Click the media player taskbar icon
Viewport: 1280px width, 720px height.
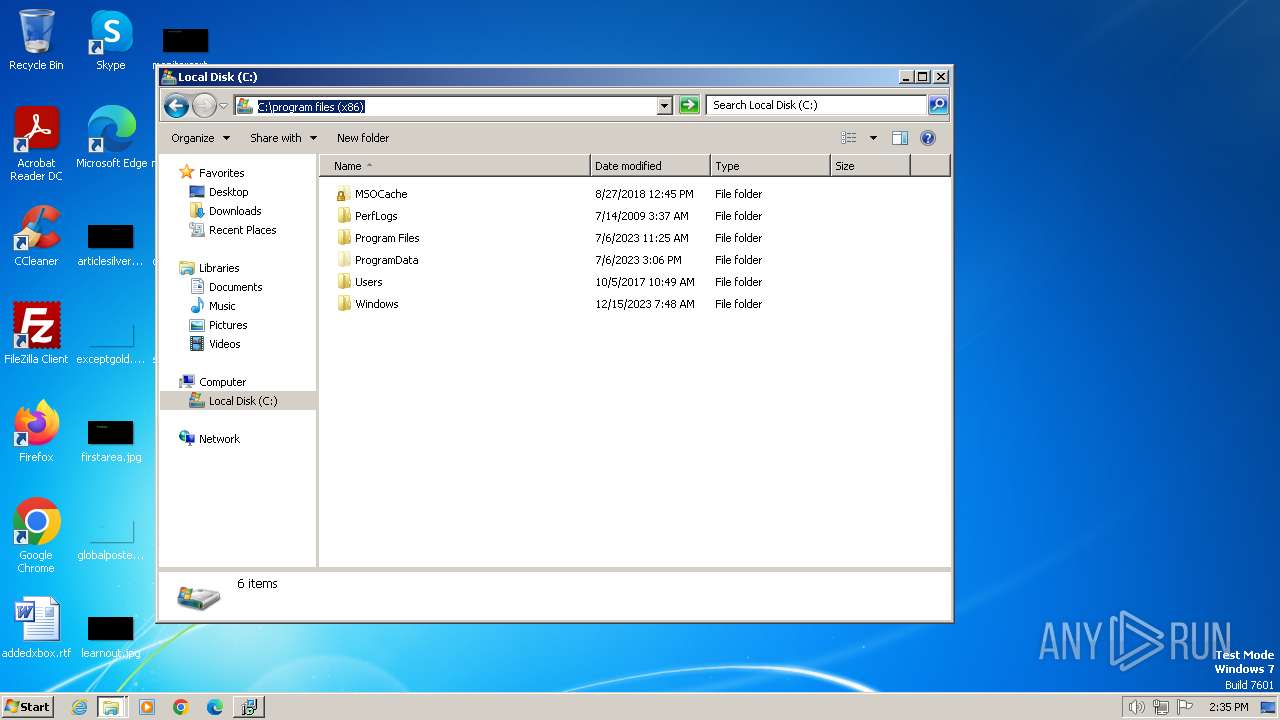click(147, 707)
